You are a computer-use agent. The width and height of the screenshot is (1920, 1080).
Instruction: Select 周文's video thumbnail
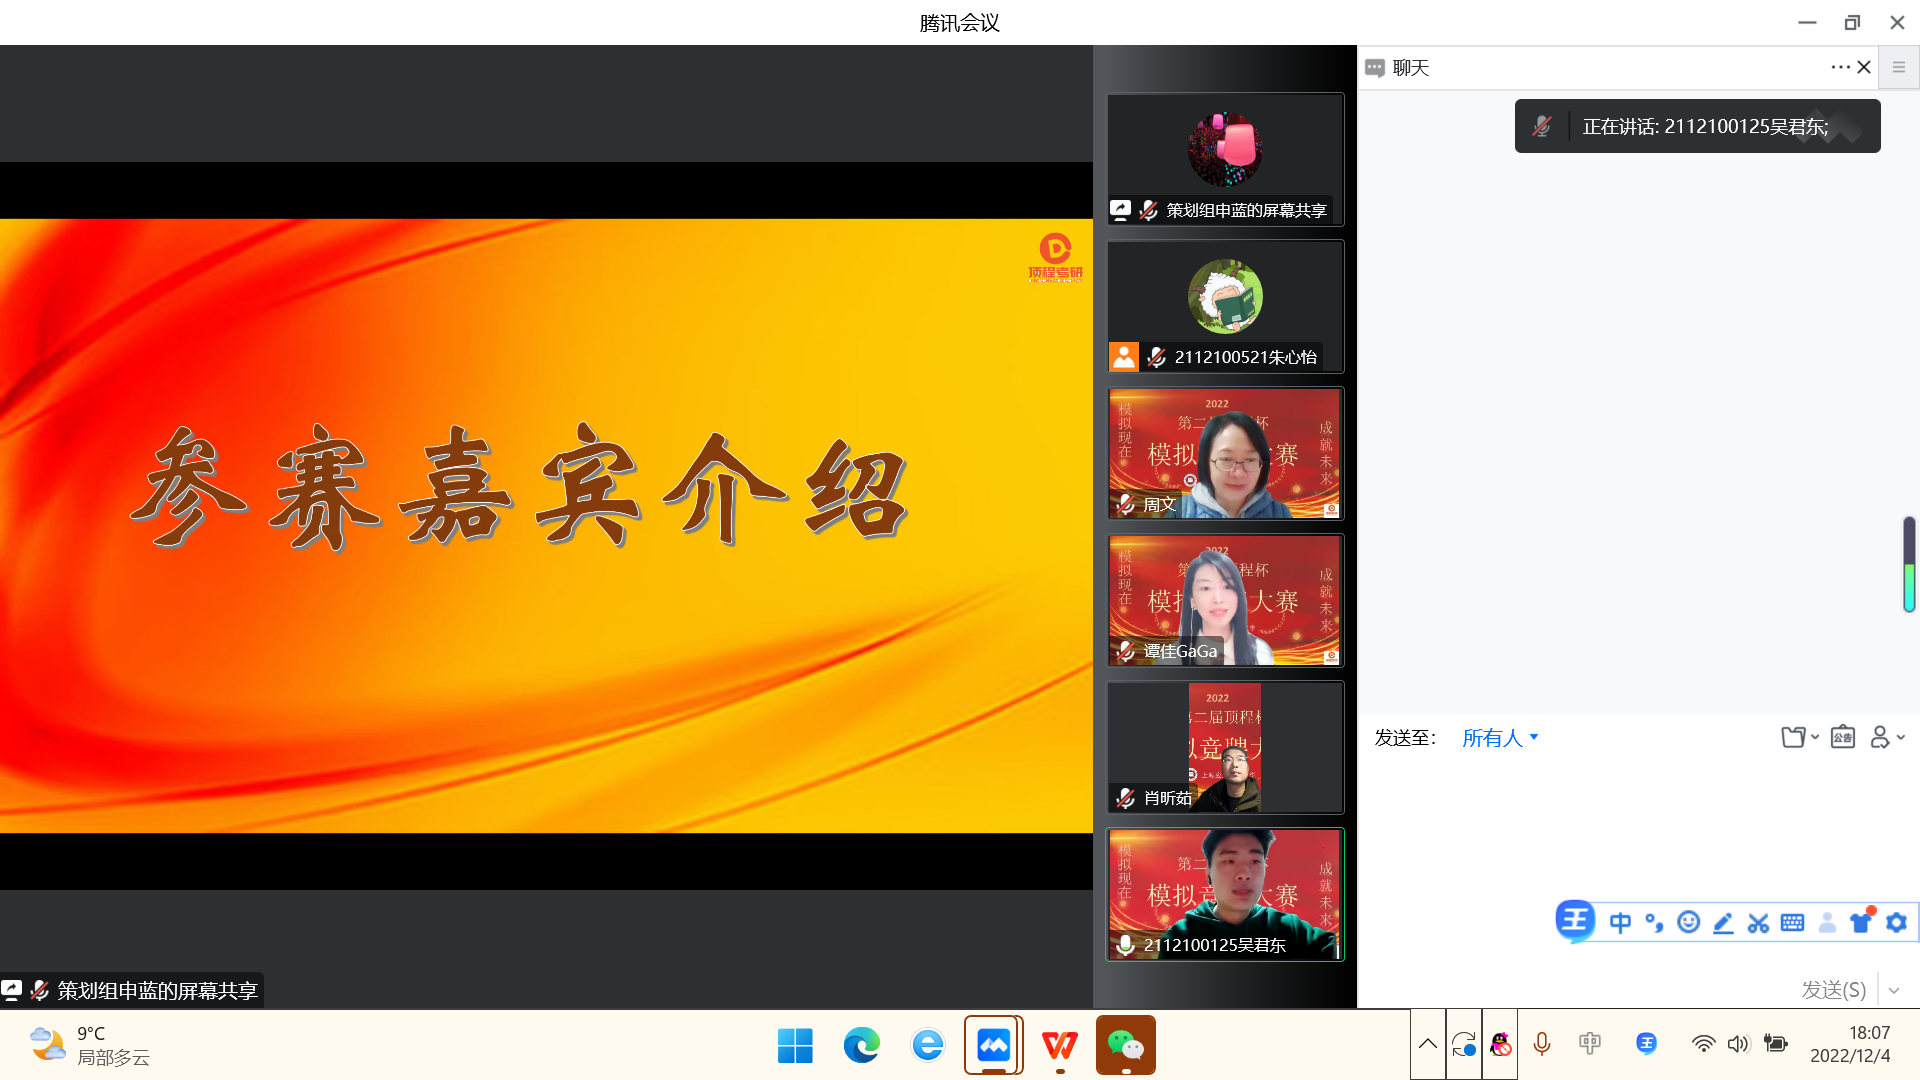[x=1224, y=453]
